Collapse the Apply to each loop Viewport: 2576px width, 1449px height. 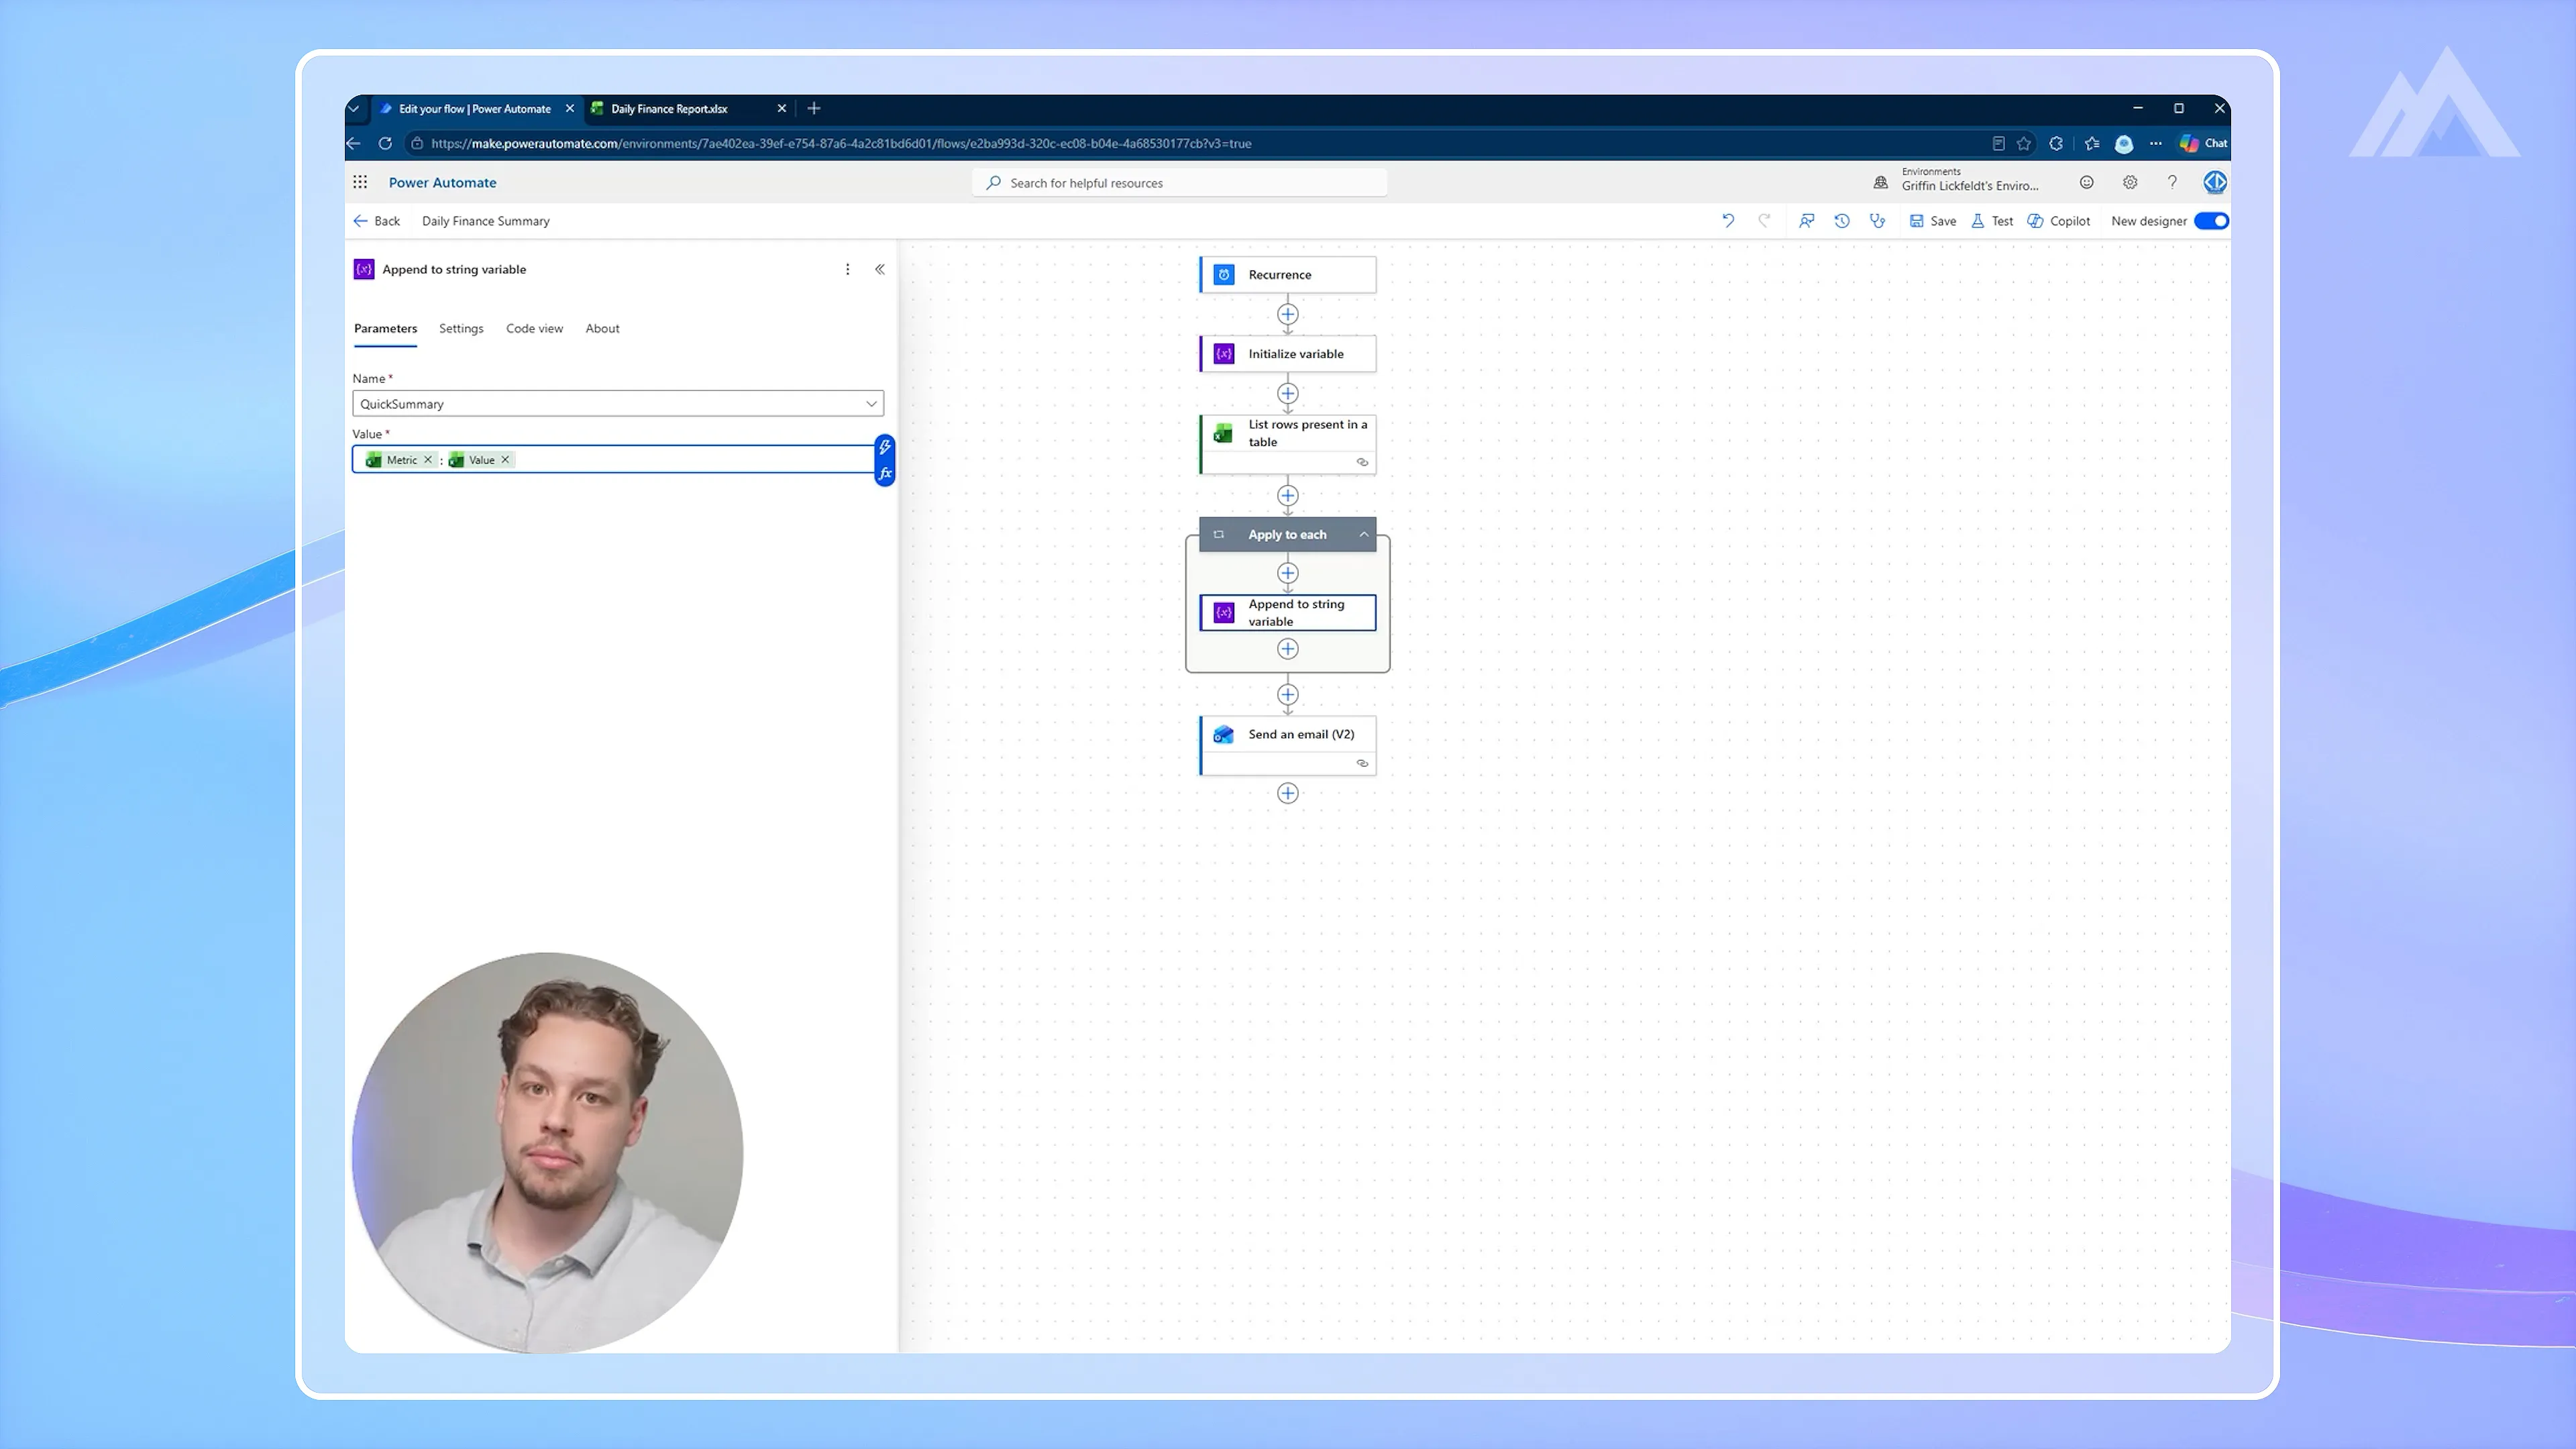coord(1363,535)
